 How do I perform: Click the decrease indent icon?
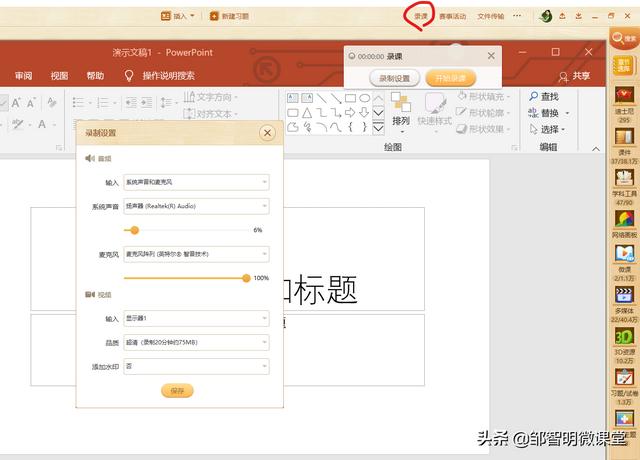(131, 102)
